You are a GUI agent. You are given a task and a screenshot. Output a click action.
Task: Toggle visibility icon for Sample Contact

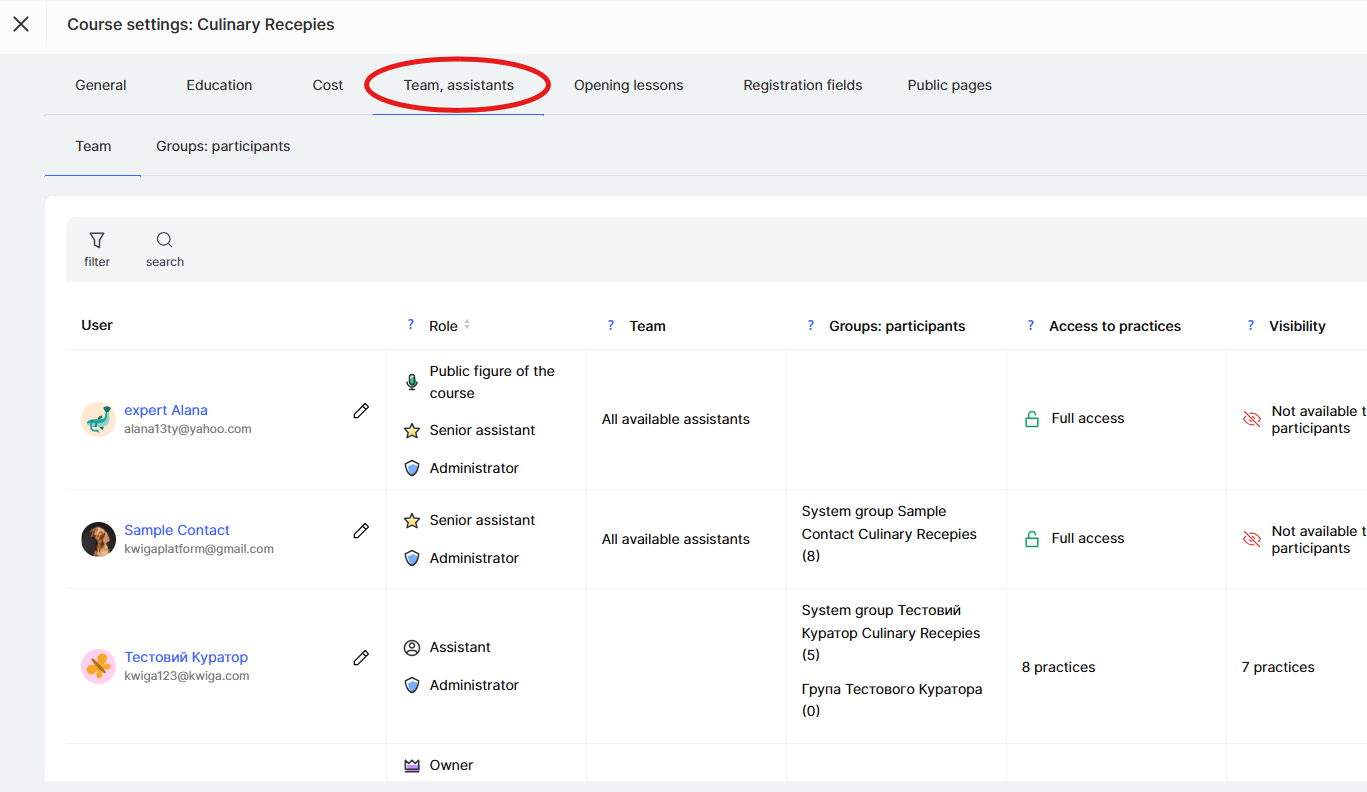pyautogui.click(x=1251, y=539)
